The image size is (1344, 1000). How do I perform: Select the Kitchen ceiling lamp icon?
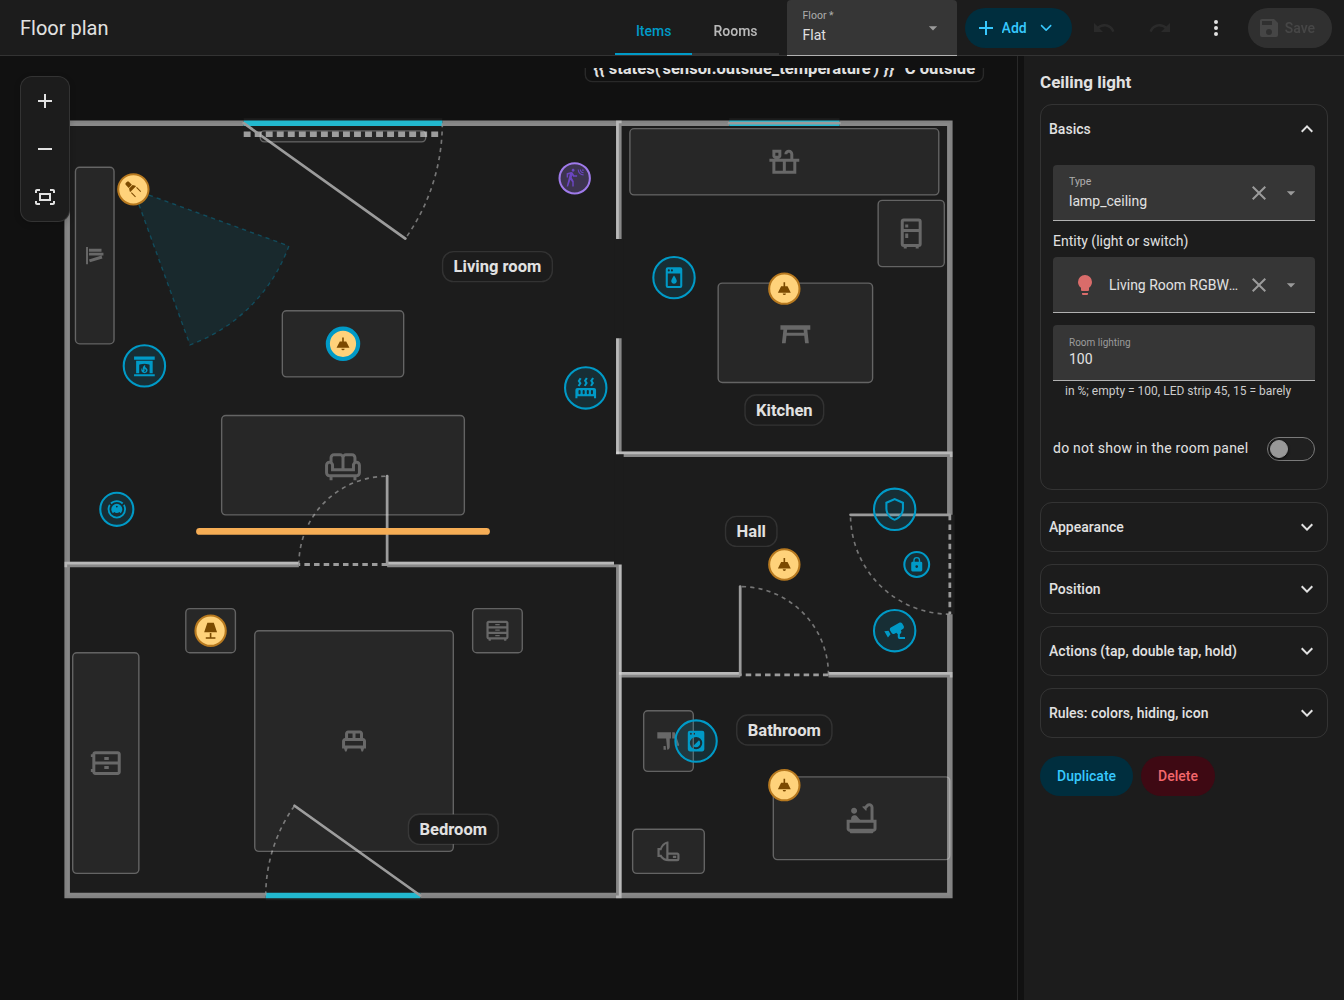[784, 289]
